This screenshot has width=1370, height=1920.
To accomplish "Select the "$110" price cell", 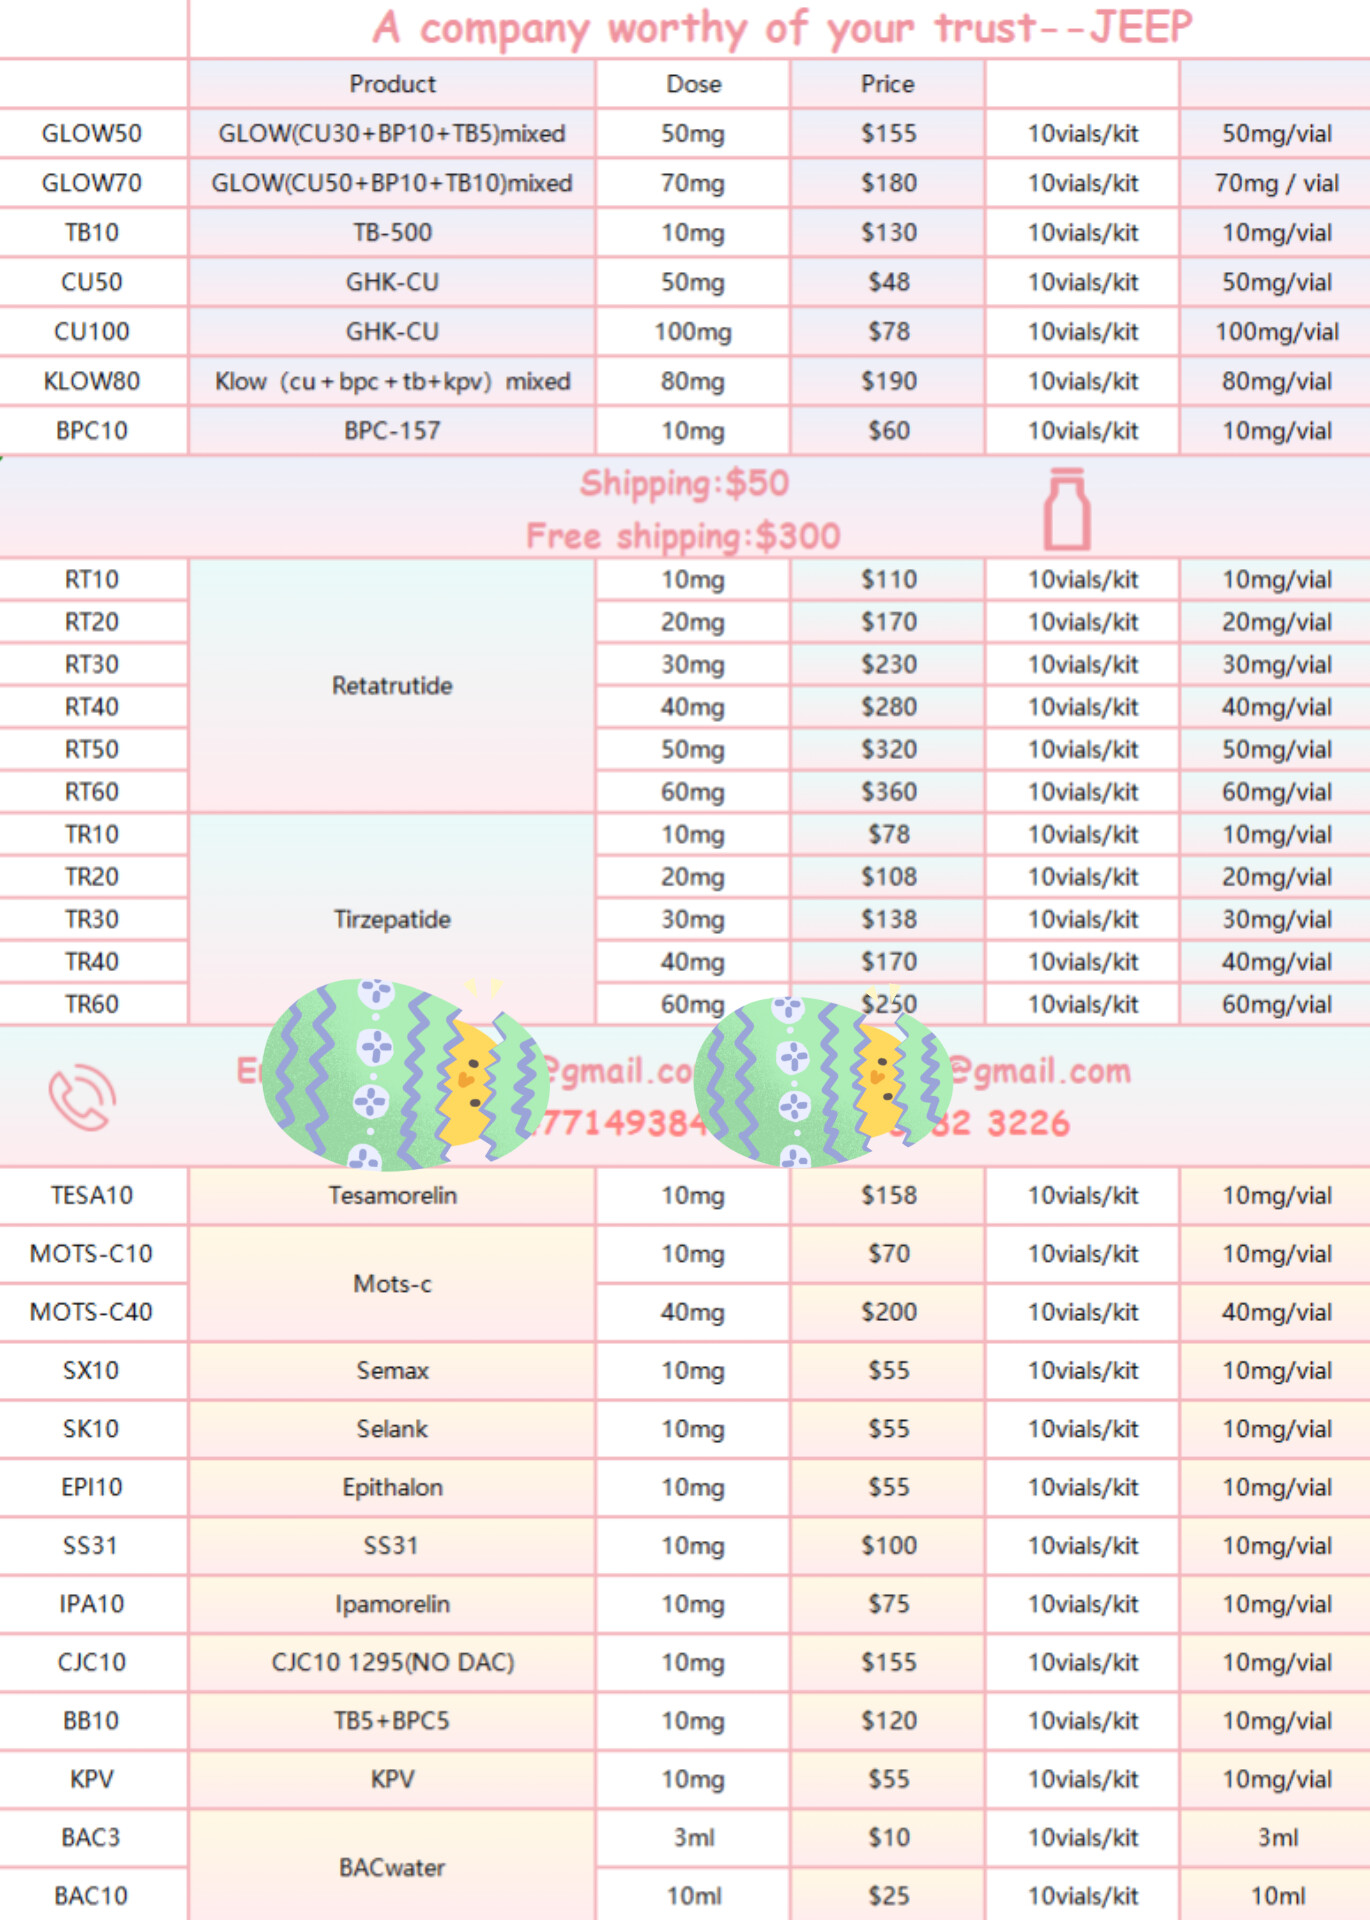I will click(889, 580).
